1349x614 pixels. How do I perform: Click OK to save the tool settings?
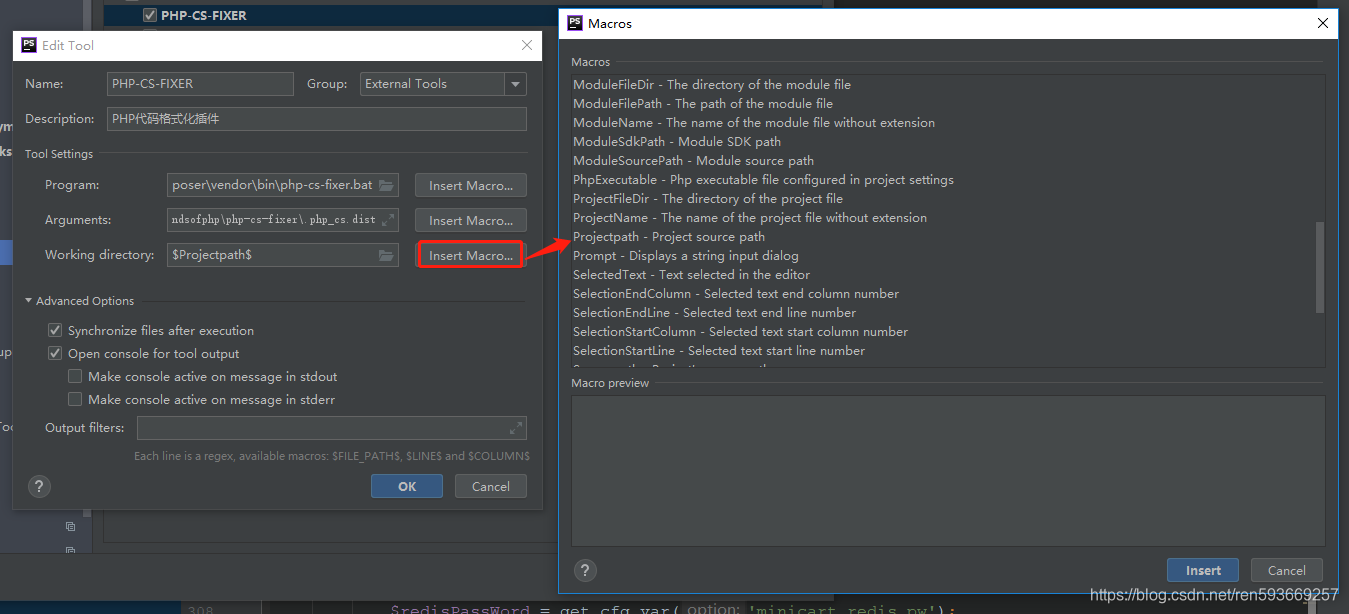point(406,485)
